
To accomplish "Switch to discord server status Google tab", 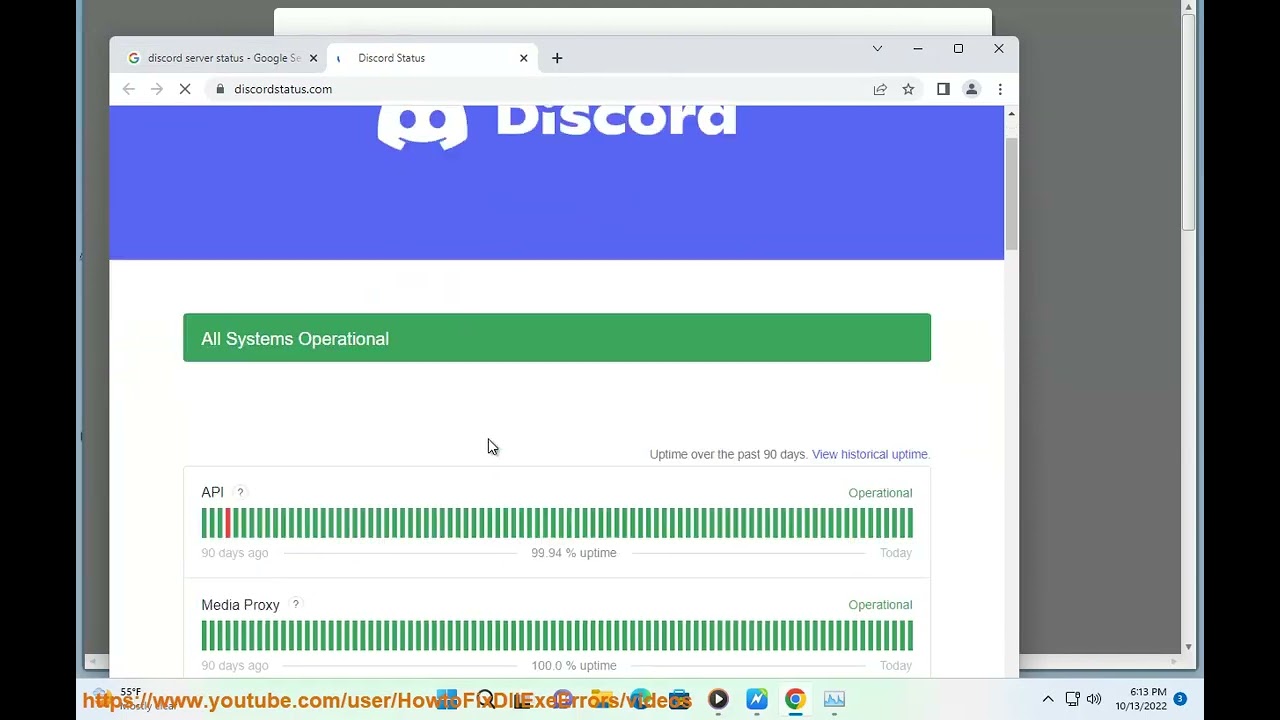I will click(222, 58).
